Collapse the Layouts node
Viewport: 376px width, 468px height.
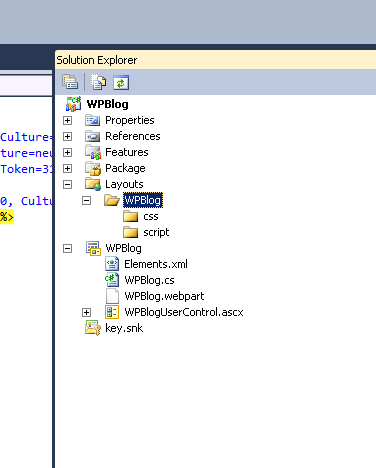tap(67, 184)
